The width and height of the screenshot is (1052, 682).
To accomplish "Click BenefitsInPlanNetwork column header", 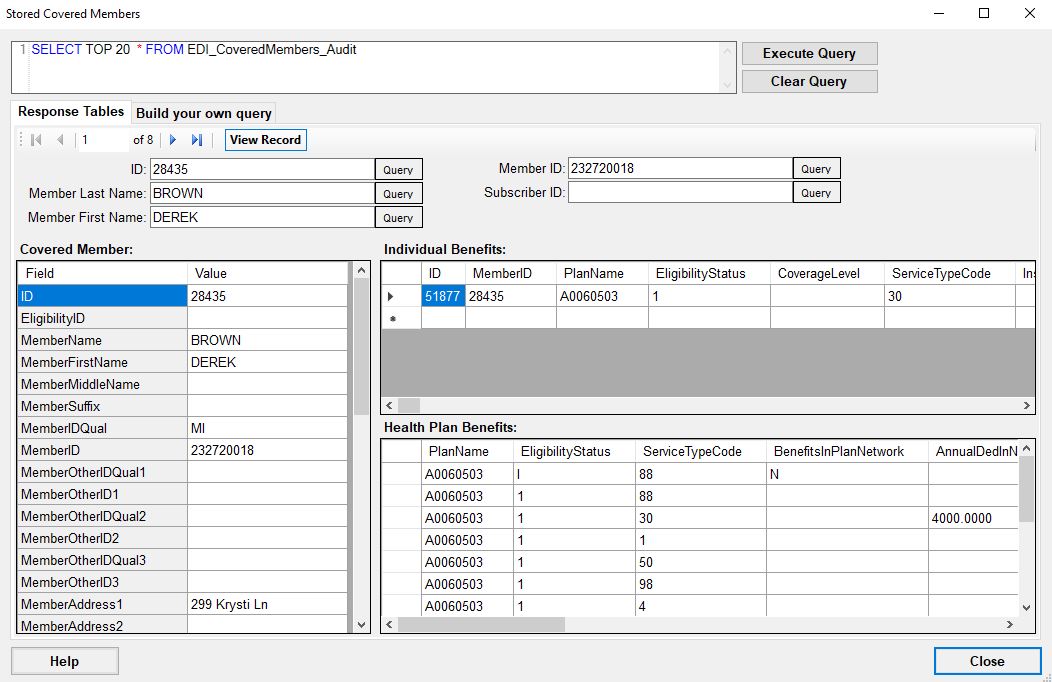I will pyautogui.click(x=847, y=451).
